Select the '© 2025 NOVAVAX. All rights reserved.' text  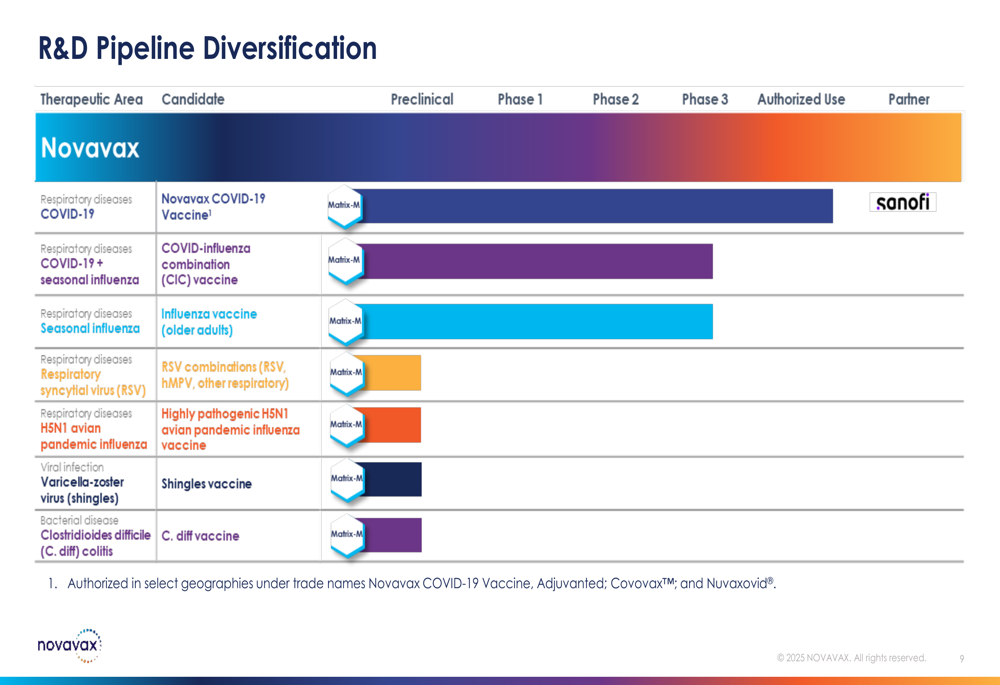(851, 658)
